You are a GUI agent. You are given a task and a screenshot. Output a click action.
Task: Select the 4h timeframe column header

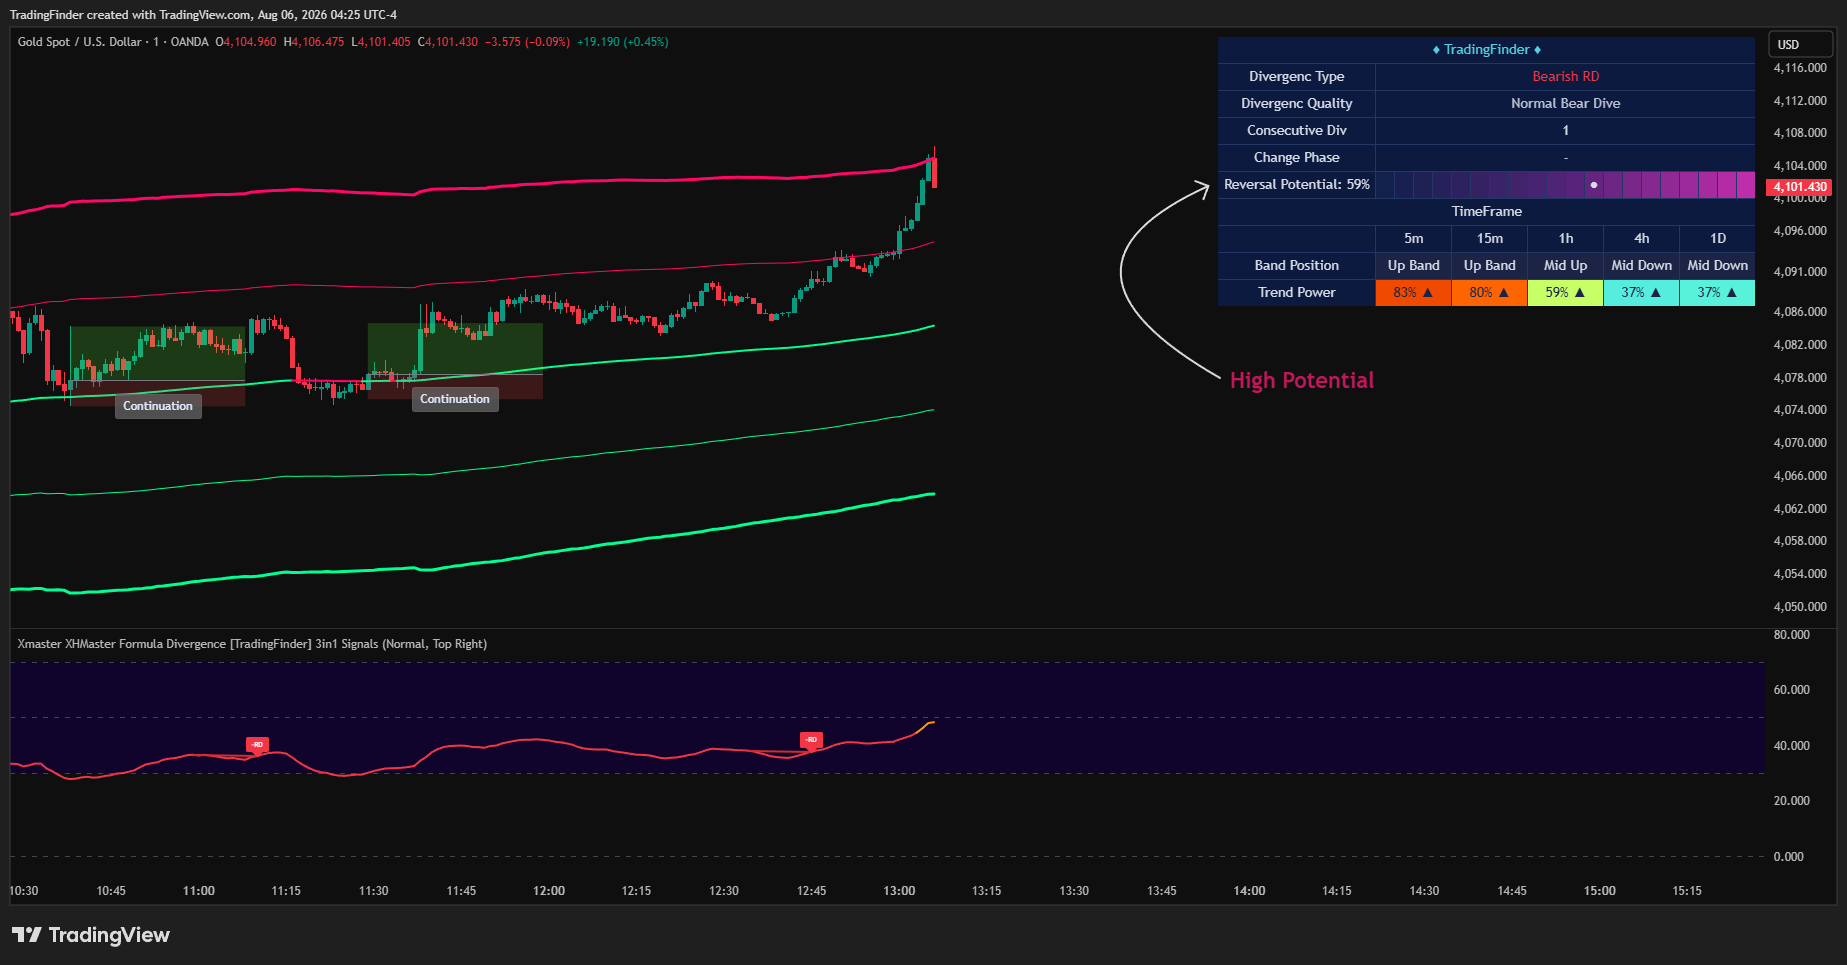click(1641, 239)
